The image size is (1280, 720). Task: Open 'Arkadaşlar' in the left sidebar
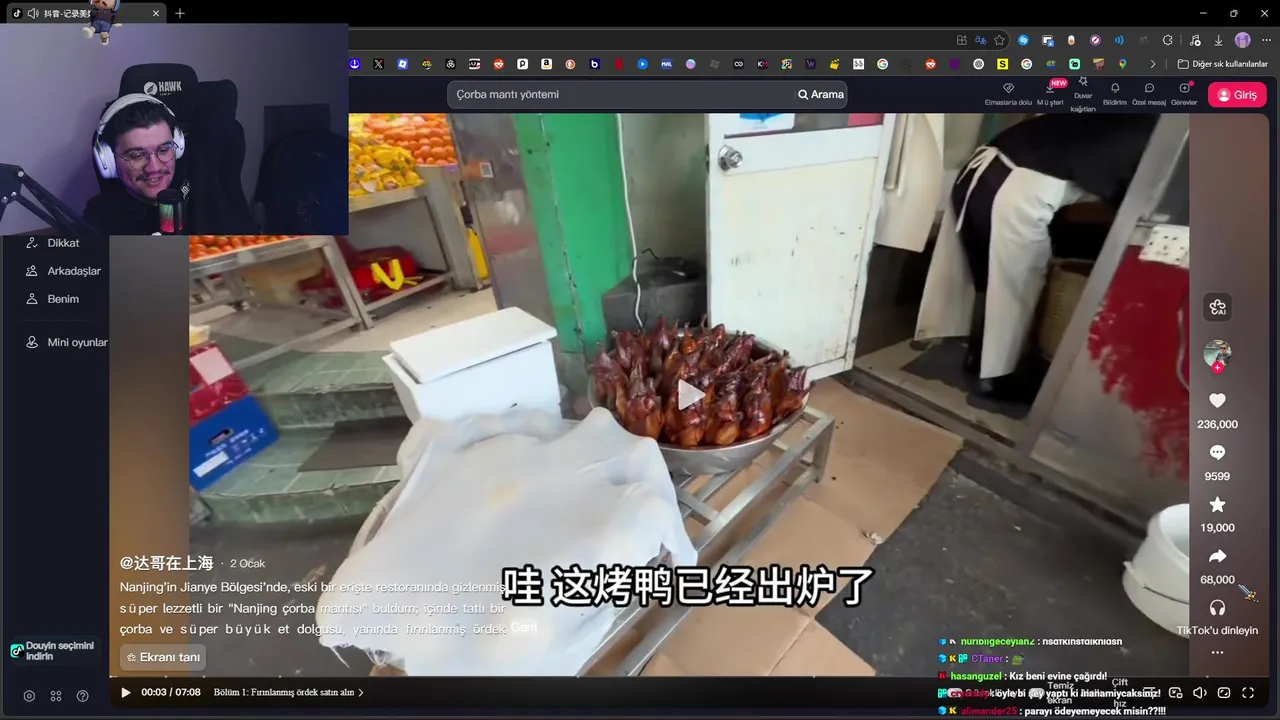pos(63,271)
